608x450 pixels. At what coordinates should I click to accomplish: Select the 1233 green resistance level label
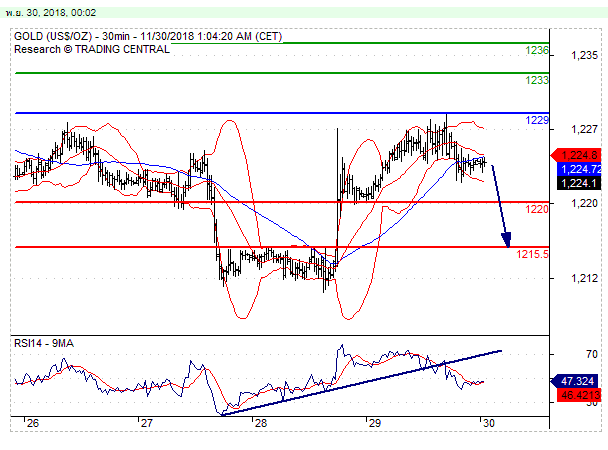537,79
